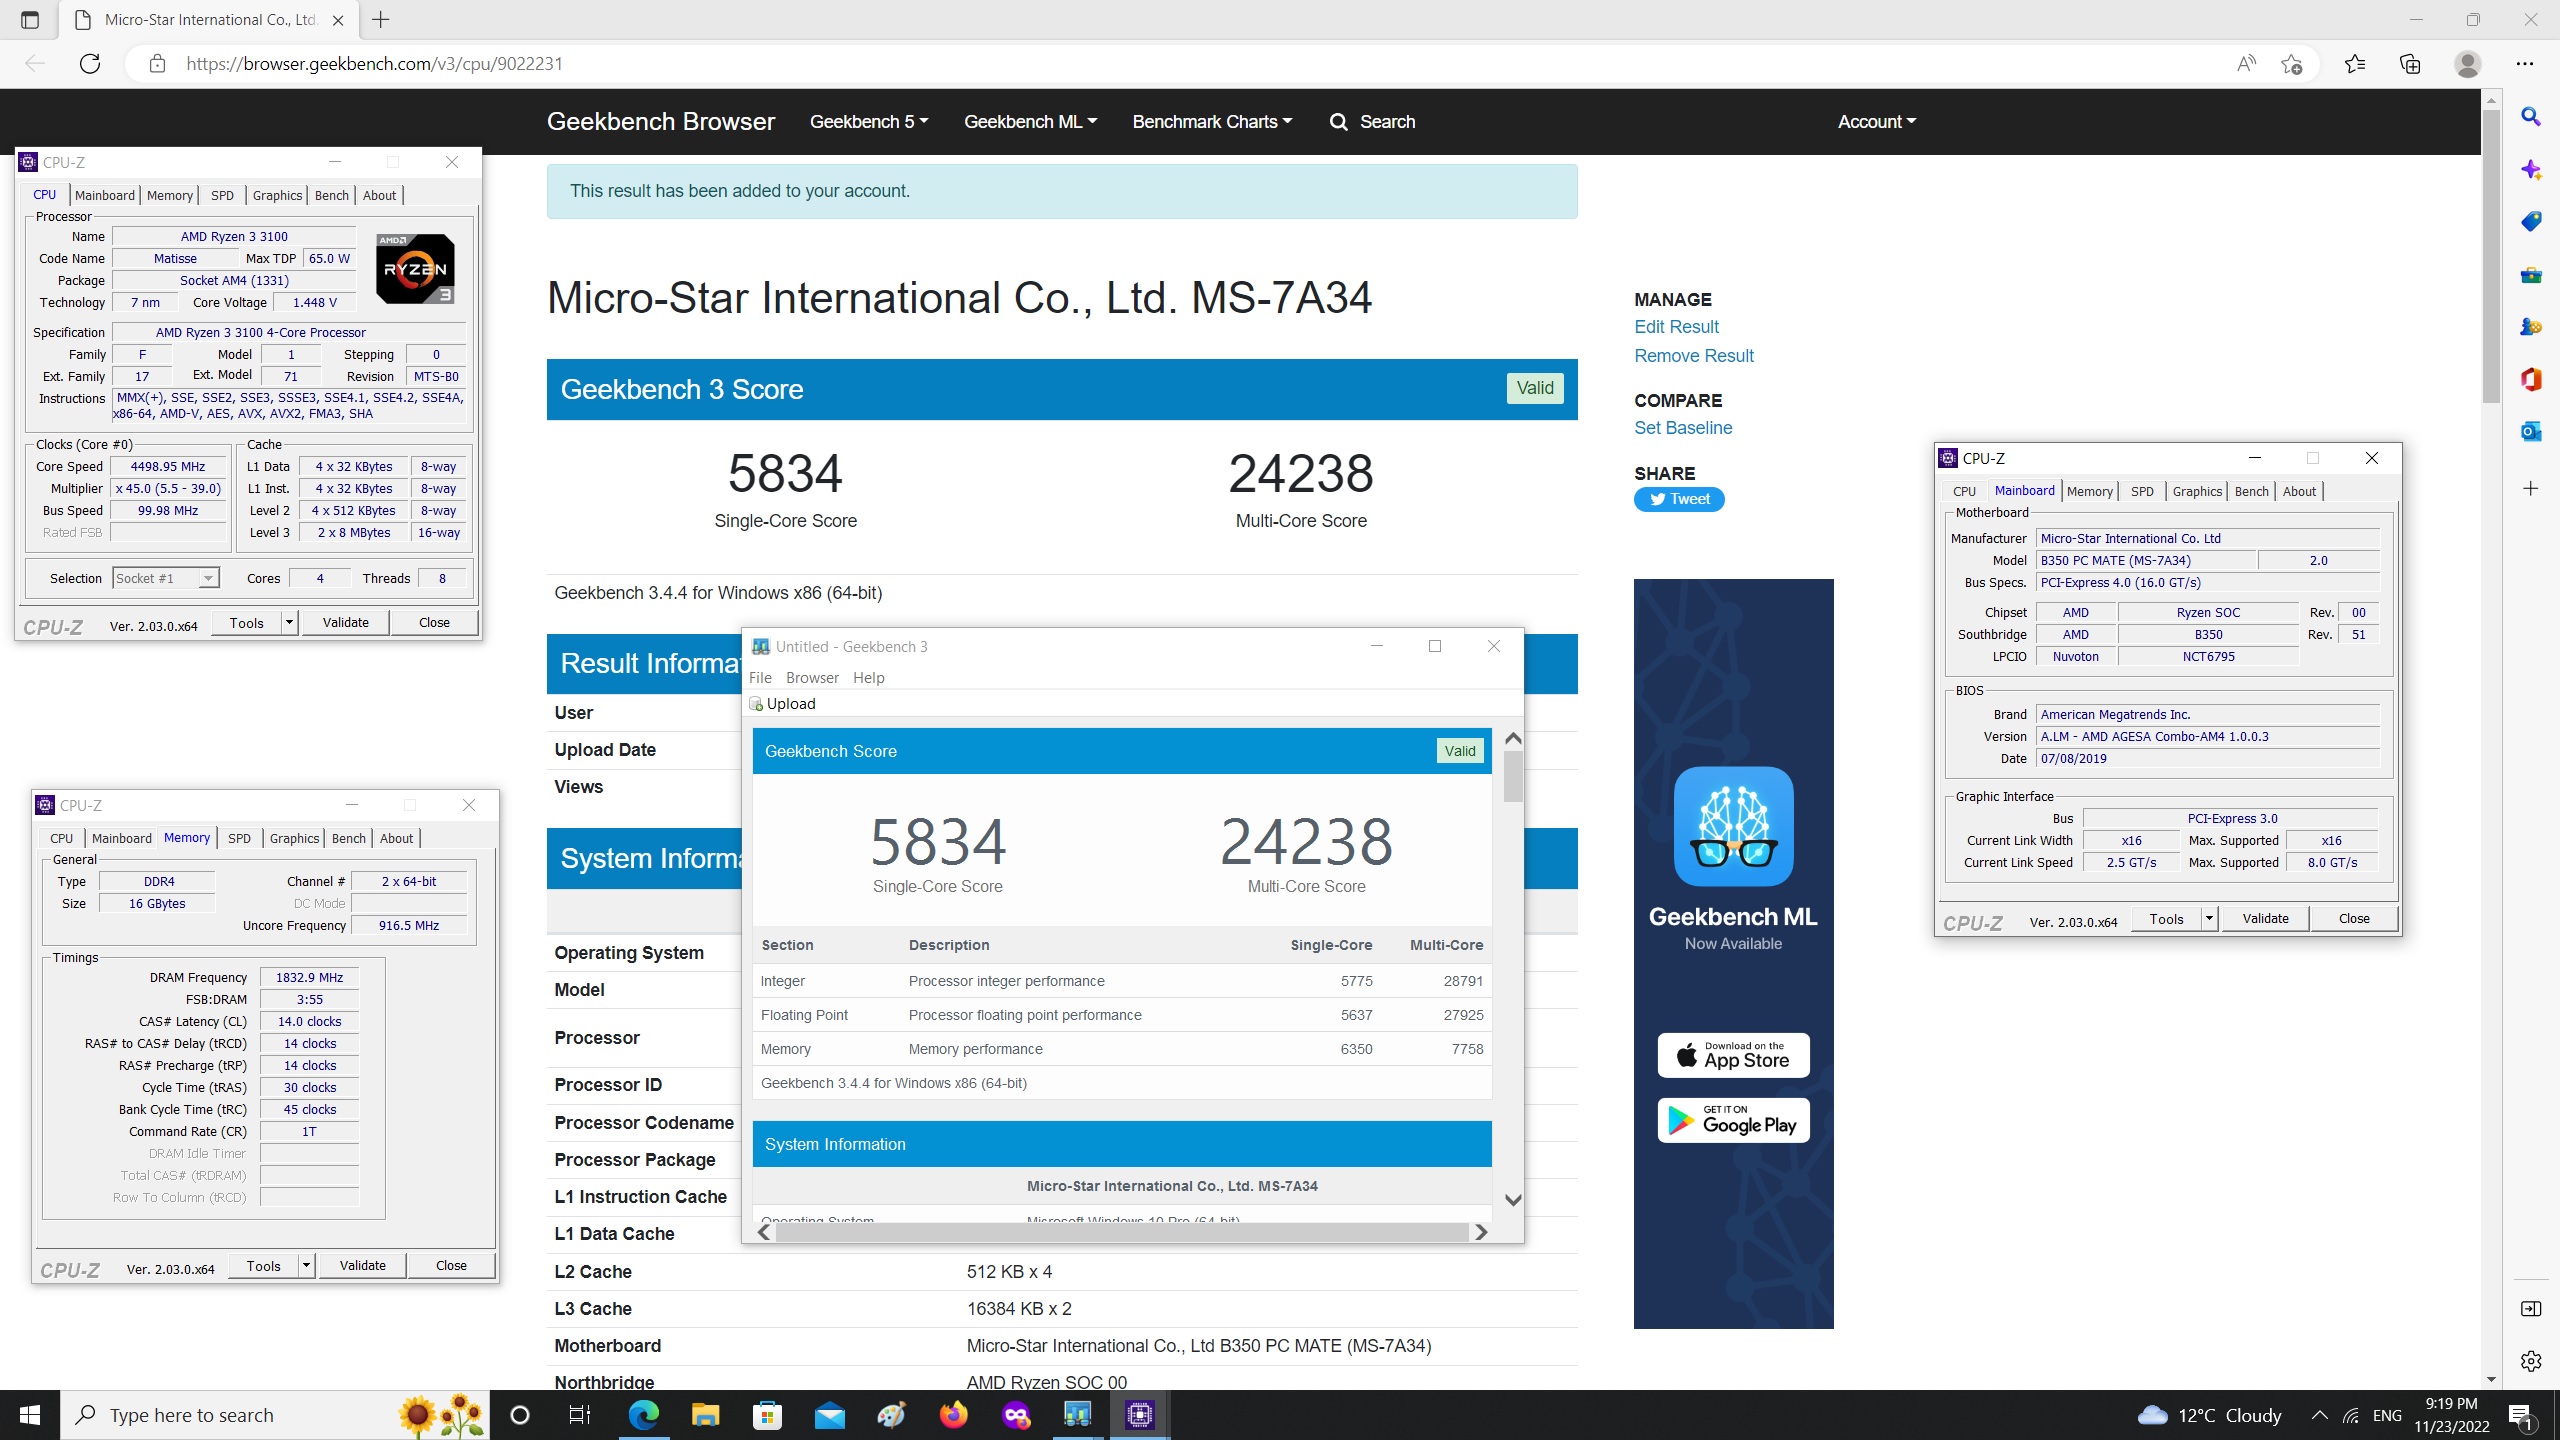Click the Edge sidebar search icon

point(2531,117)
